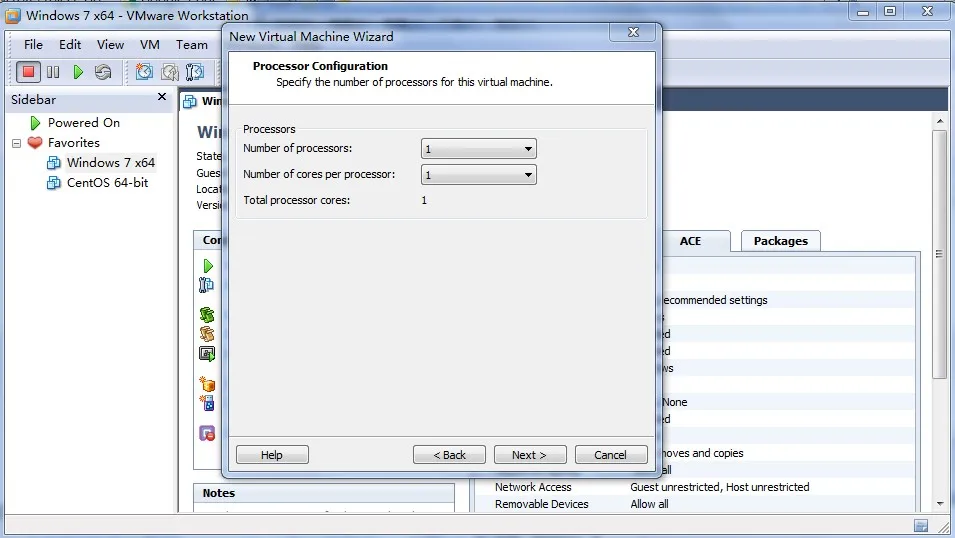Cancel the New Virtual Machine Wizard
Screen dimensions: 955x538
click(611, 455)
